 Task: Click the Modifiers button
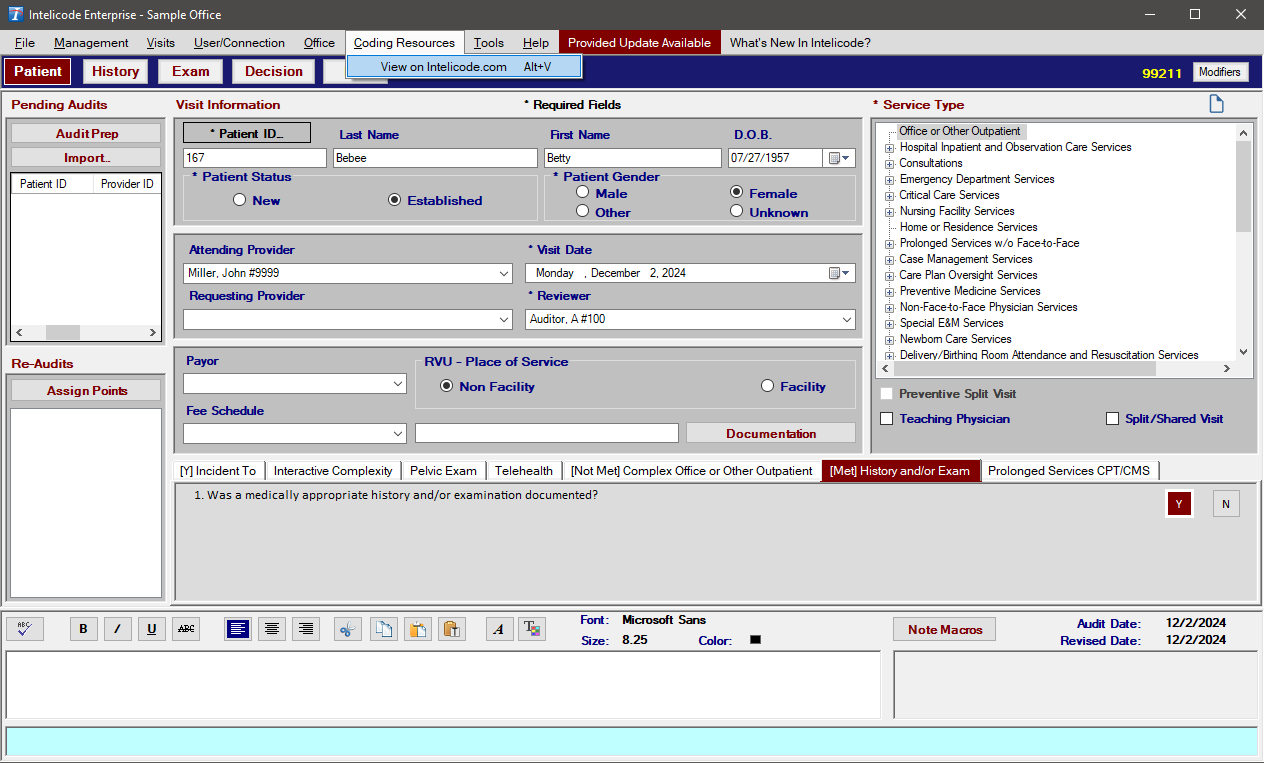click(x=1220, y=72)
